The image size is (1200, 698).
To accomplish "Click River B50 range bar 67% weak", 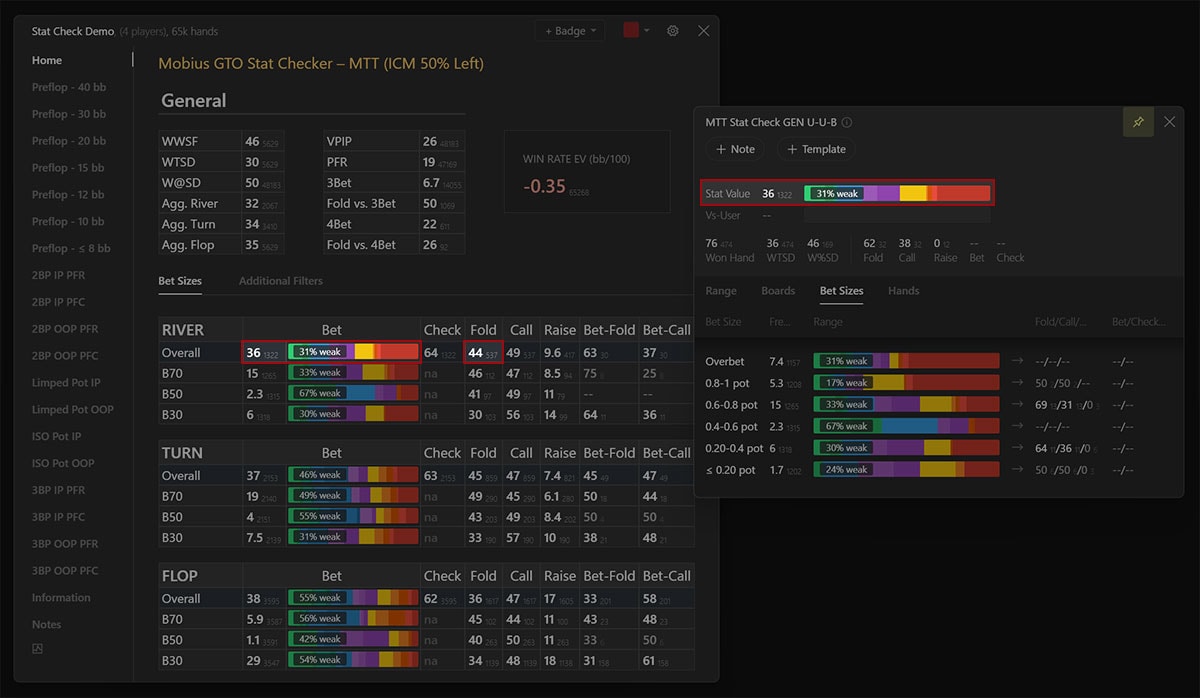I will pyautogui.click(x=353, y=393).
